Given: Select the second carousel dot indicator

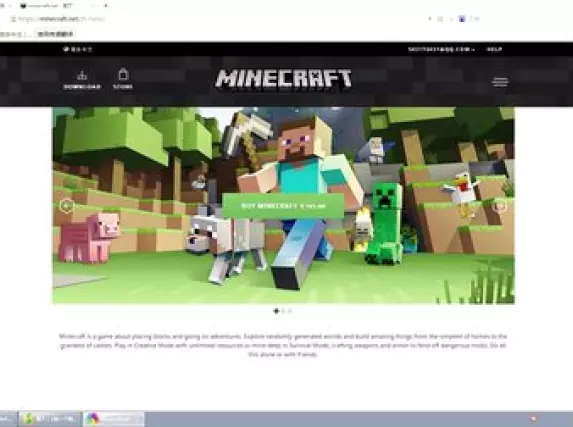Looking at the screenshot, I should [283, 311].
